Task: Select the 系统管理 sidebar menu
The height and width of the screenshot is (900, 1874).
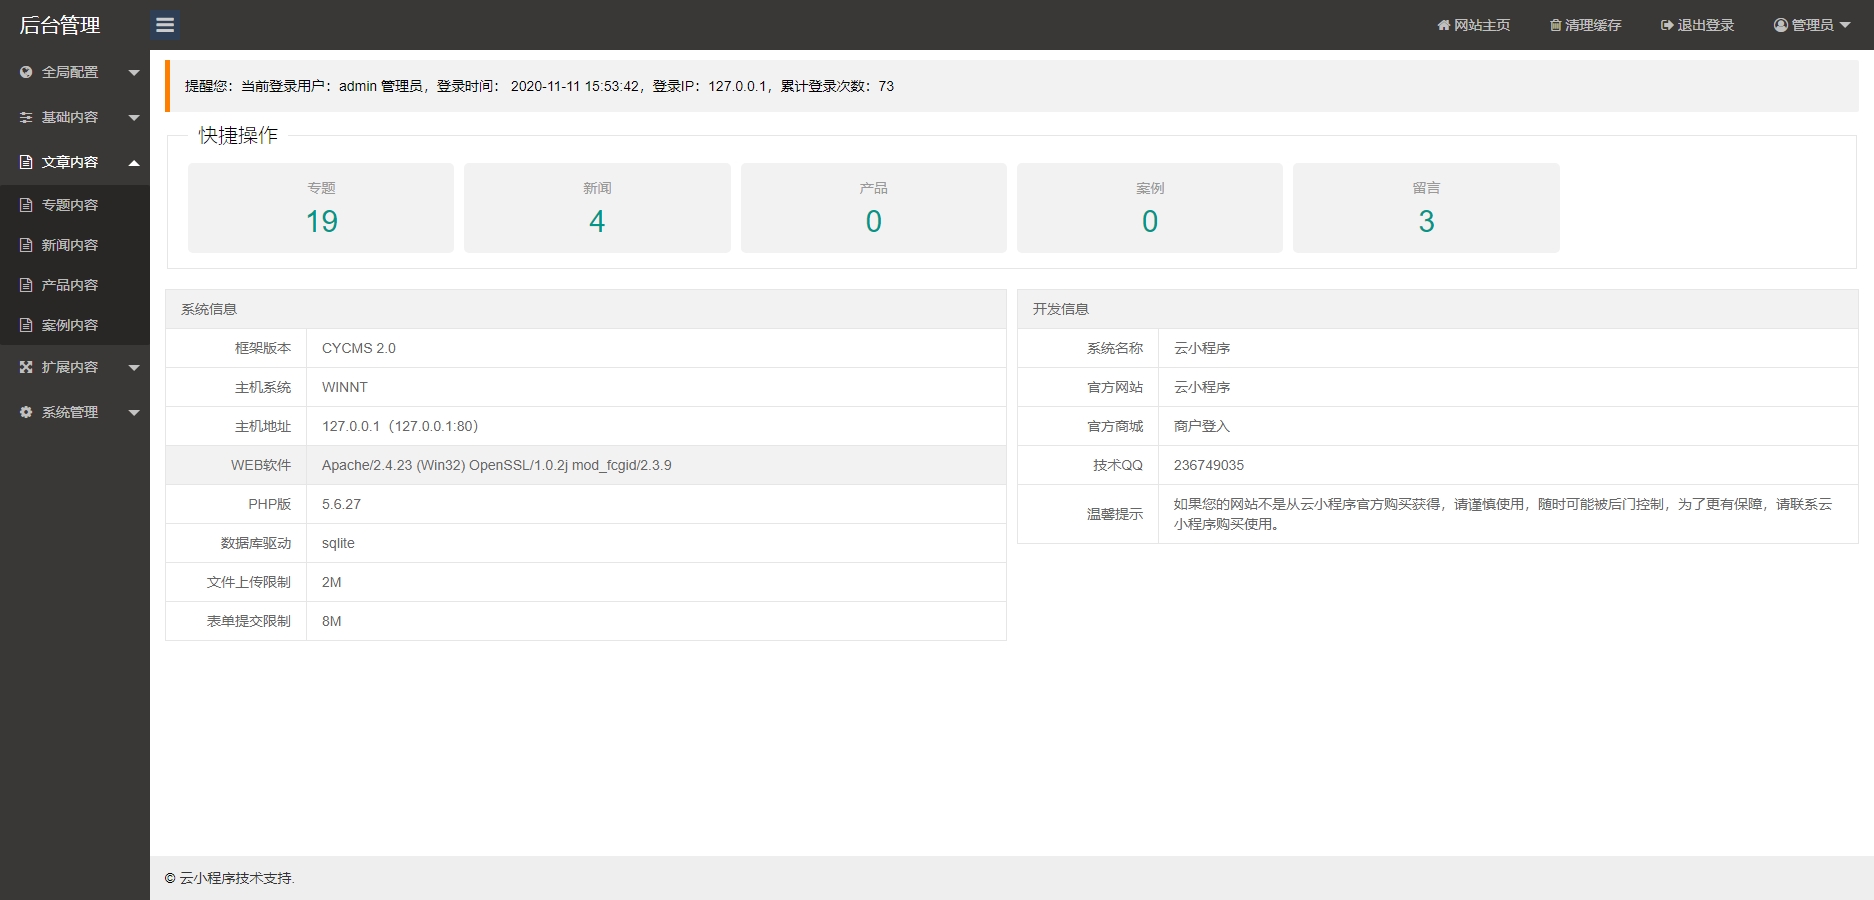Action: (x=75, y=412)
